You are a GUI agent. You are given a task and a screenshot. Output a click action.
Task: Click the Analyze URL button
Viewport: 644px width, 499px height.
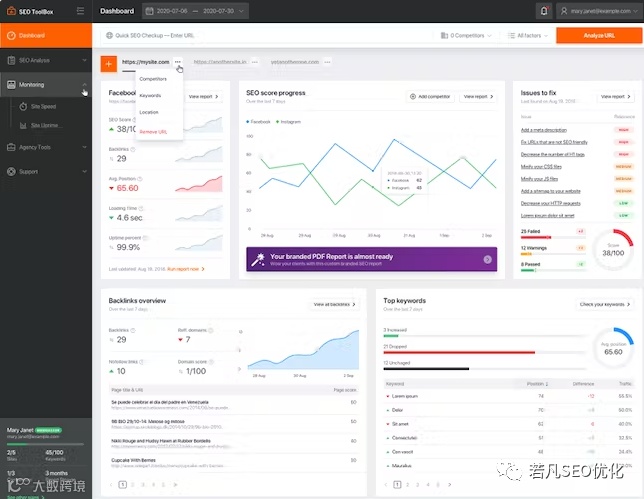click(x=599, y=35)
